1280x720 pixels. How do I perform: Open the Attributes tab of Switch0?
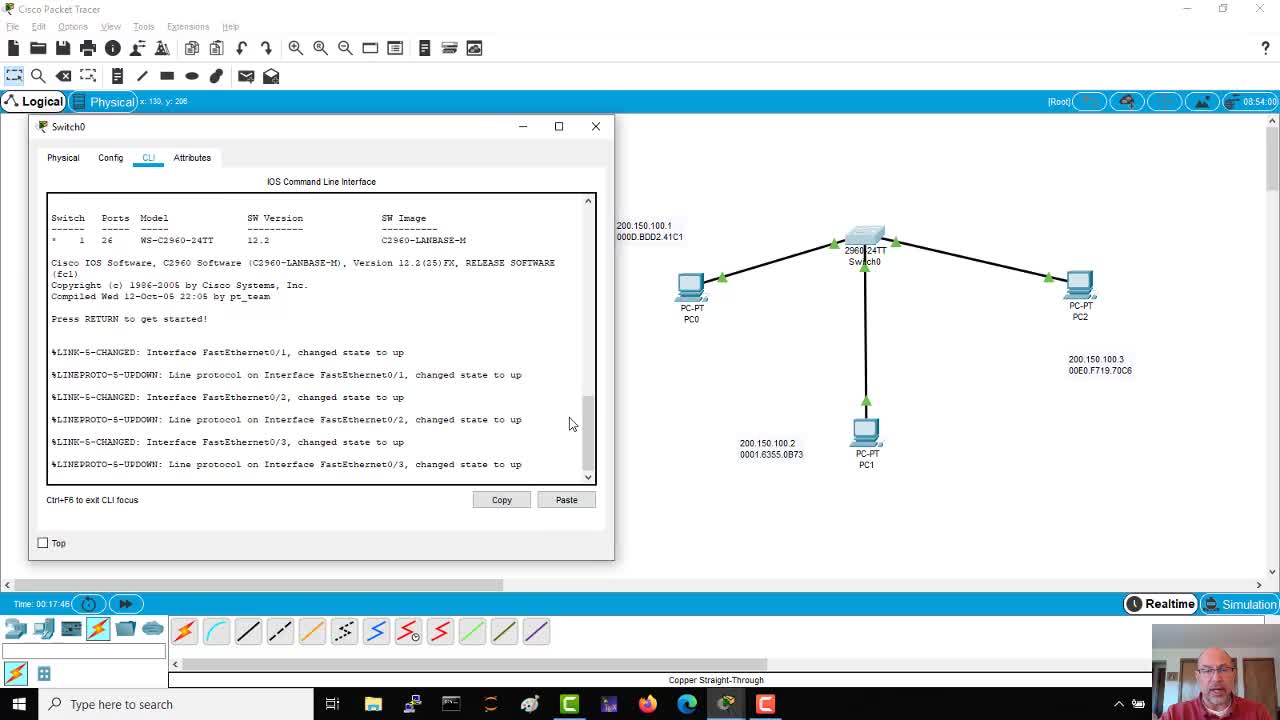192,157
